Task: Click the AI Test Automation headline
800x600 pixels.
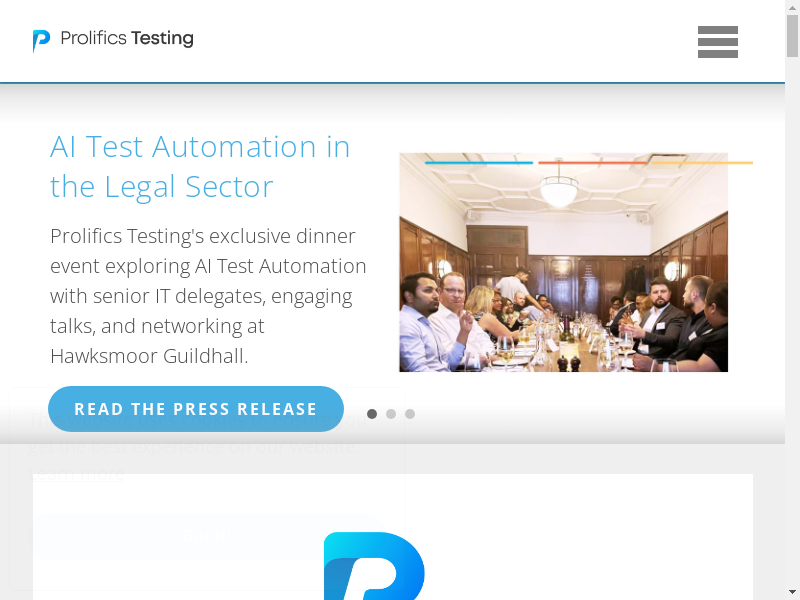Action: [x=200, y=166]
